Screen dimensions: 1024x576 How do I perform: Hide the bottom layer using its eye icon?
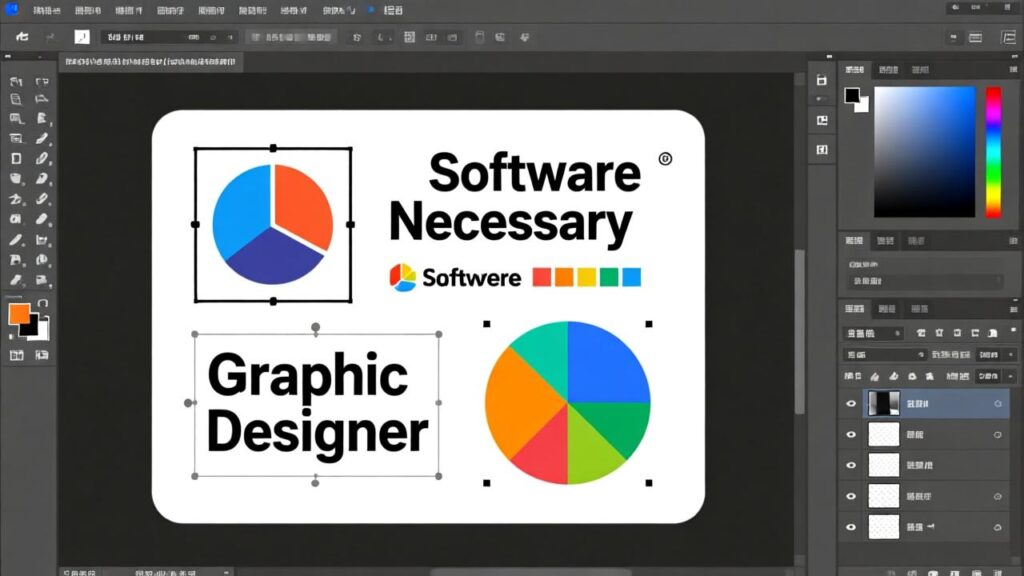[852, 526]
